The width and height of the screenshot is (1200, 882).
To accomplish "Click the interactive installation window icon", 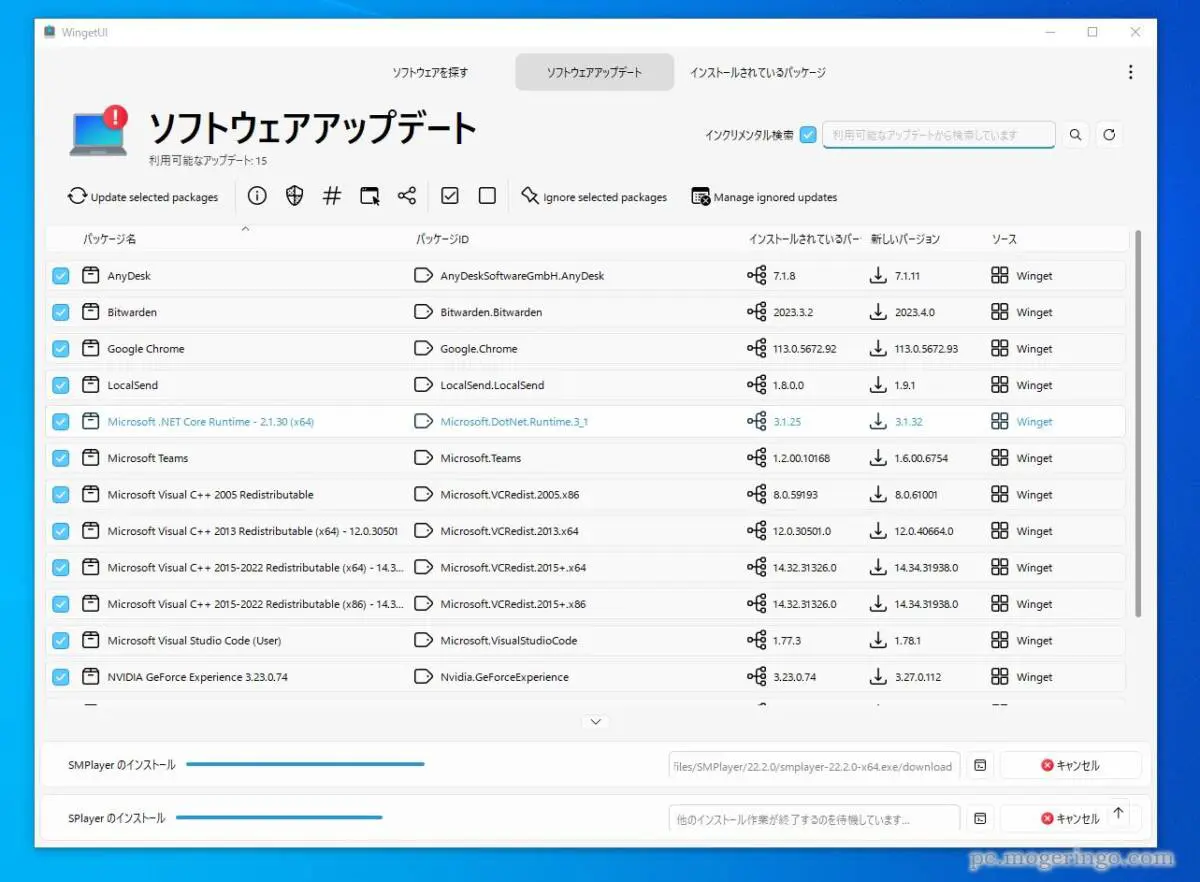I will [370, 196].
